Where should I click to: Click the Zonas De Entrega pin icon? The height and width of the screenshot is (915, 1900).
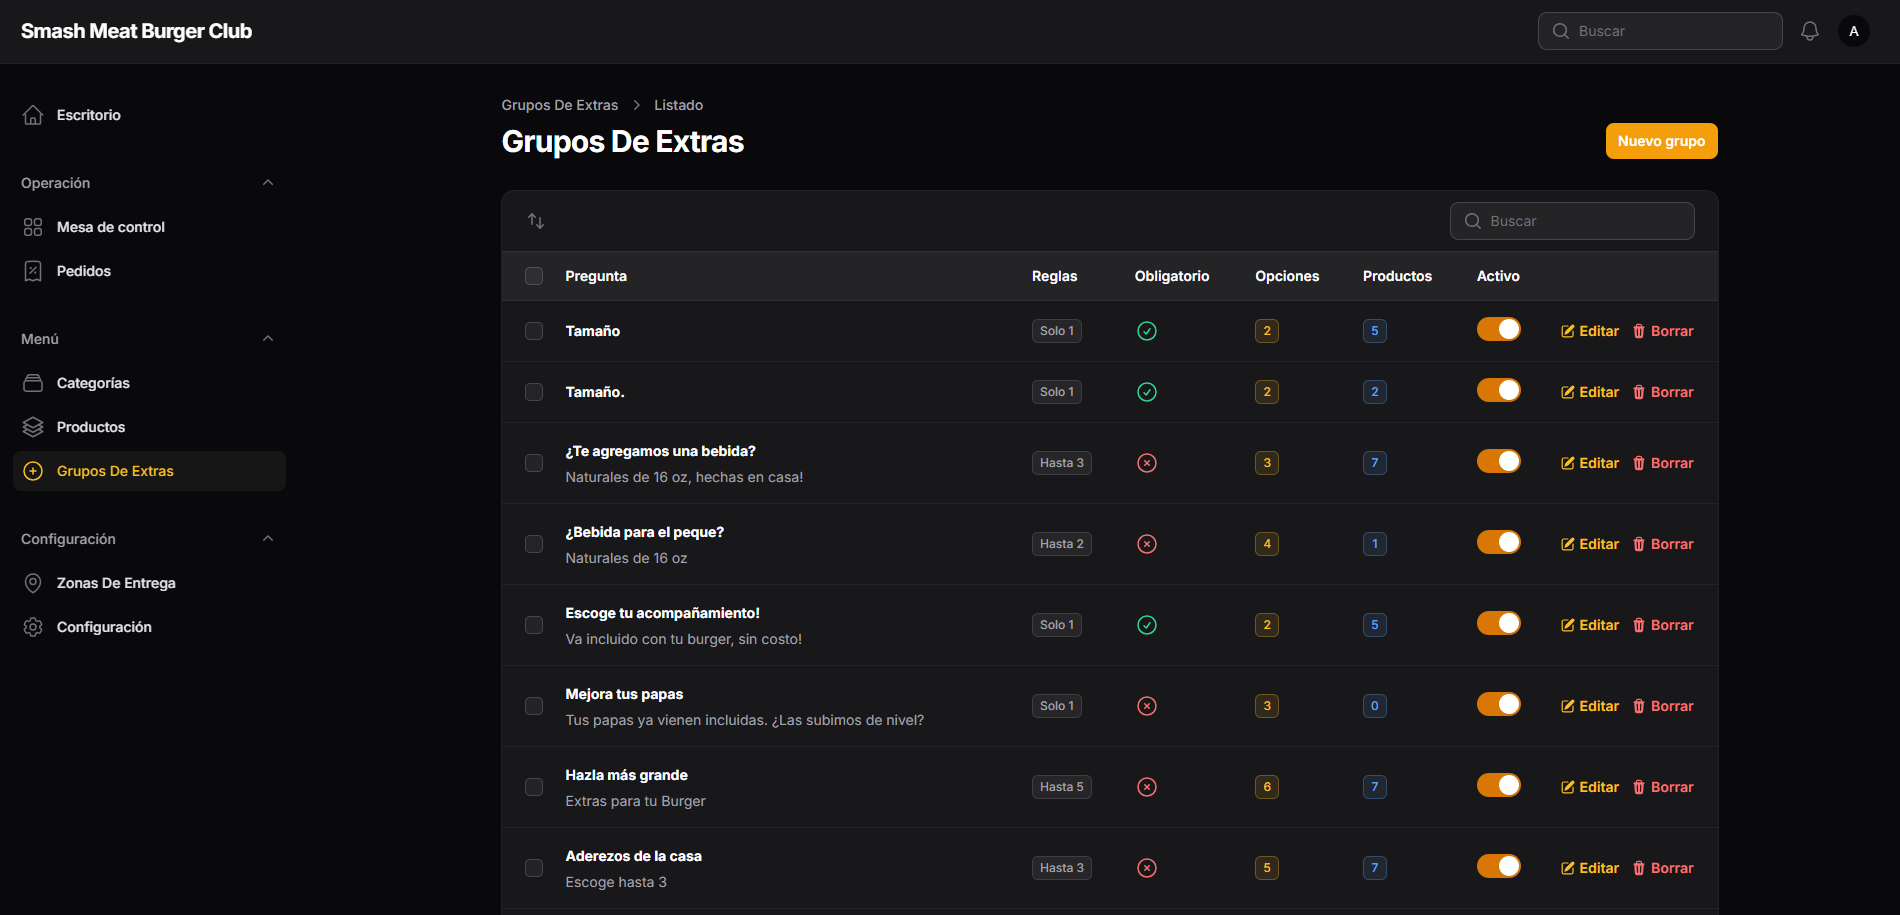click(33, 583)
